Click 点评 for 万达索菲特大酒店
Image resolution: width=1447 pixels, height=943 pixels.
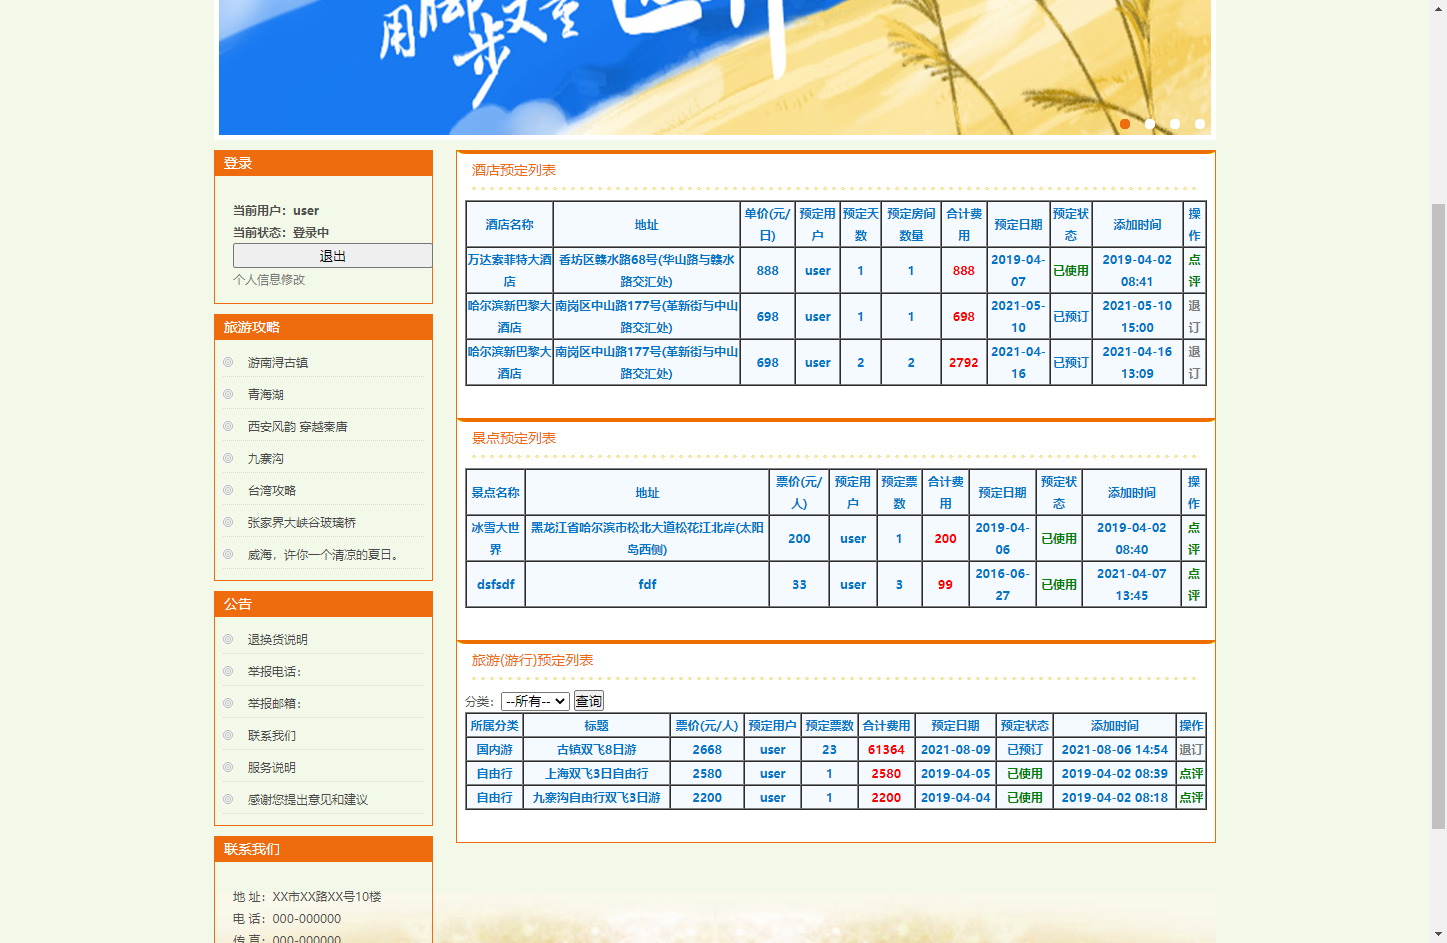1193,270
